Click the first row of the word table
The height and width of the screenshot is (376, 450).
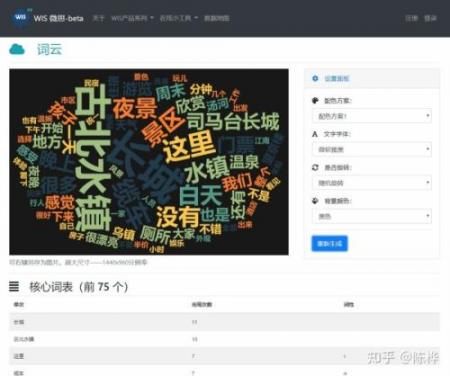224,322
